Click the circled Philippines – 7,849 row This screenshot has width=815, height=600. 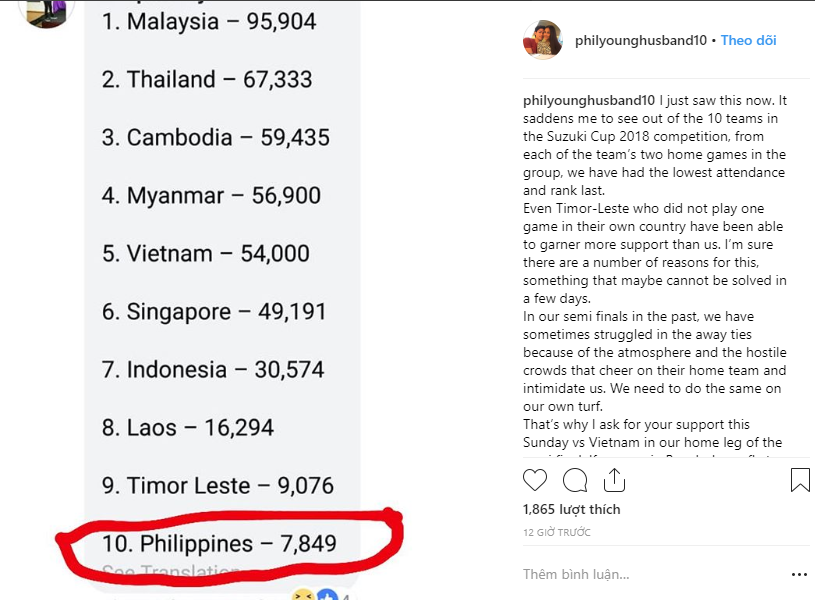point(219,544)
